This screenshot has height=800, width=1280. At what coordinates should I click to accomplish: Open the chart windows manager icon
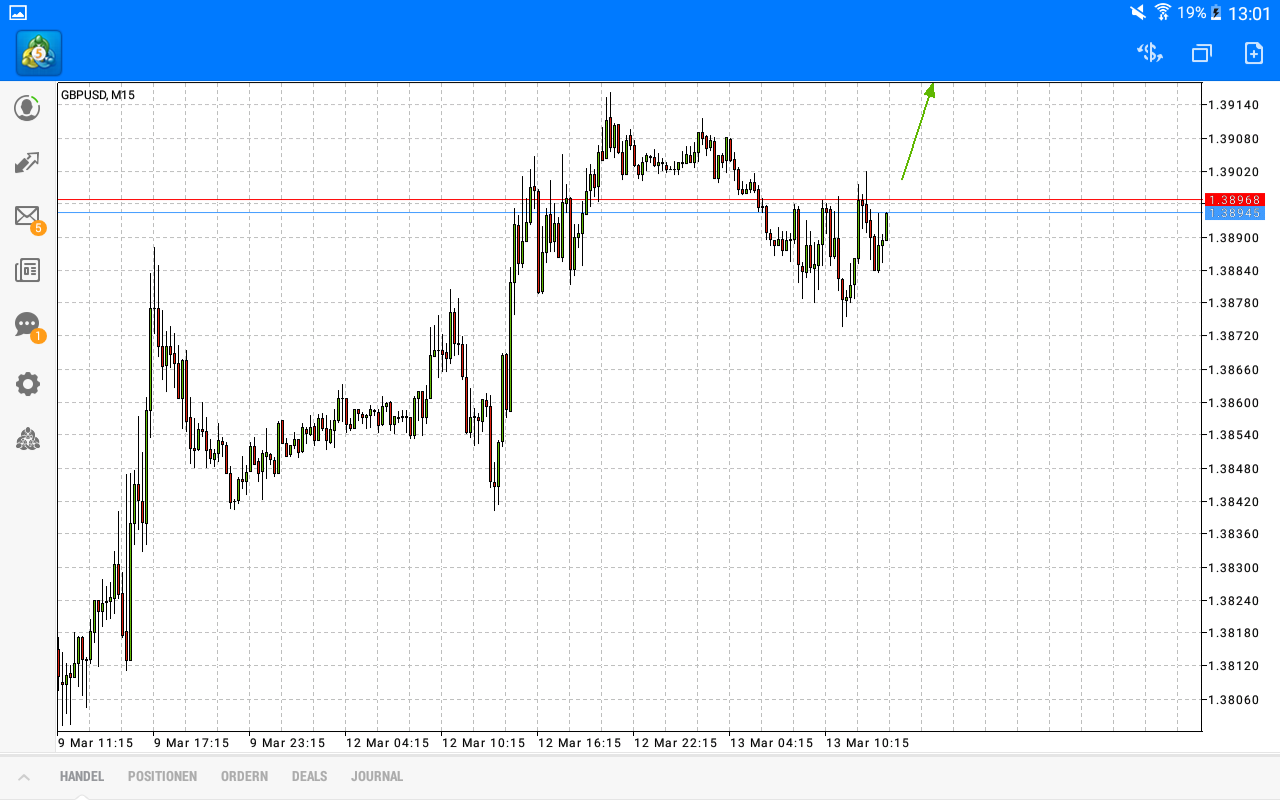coord(1201,52)
